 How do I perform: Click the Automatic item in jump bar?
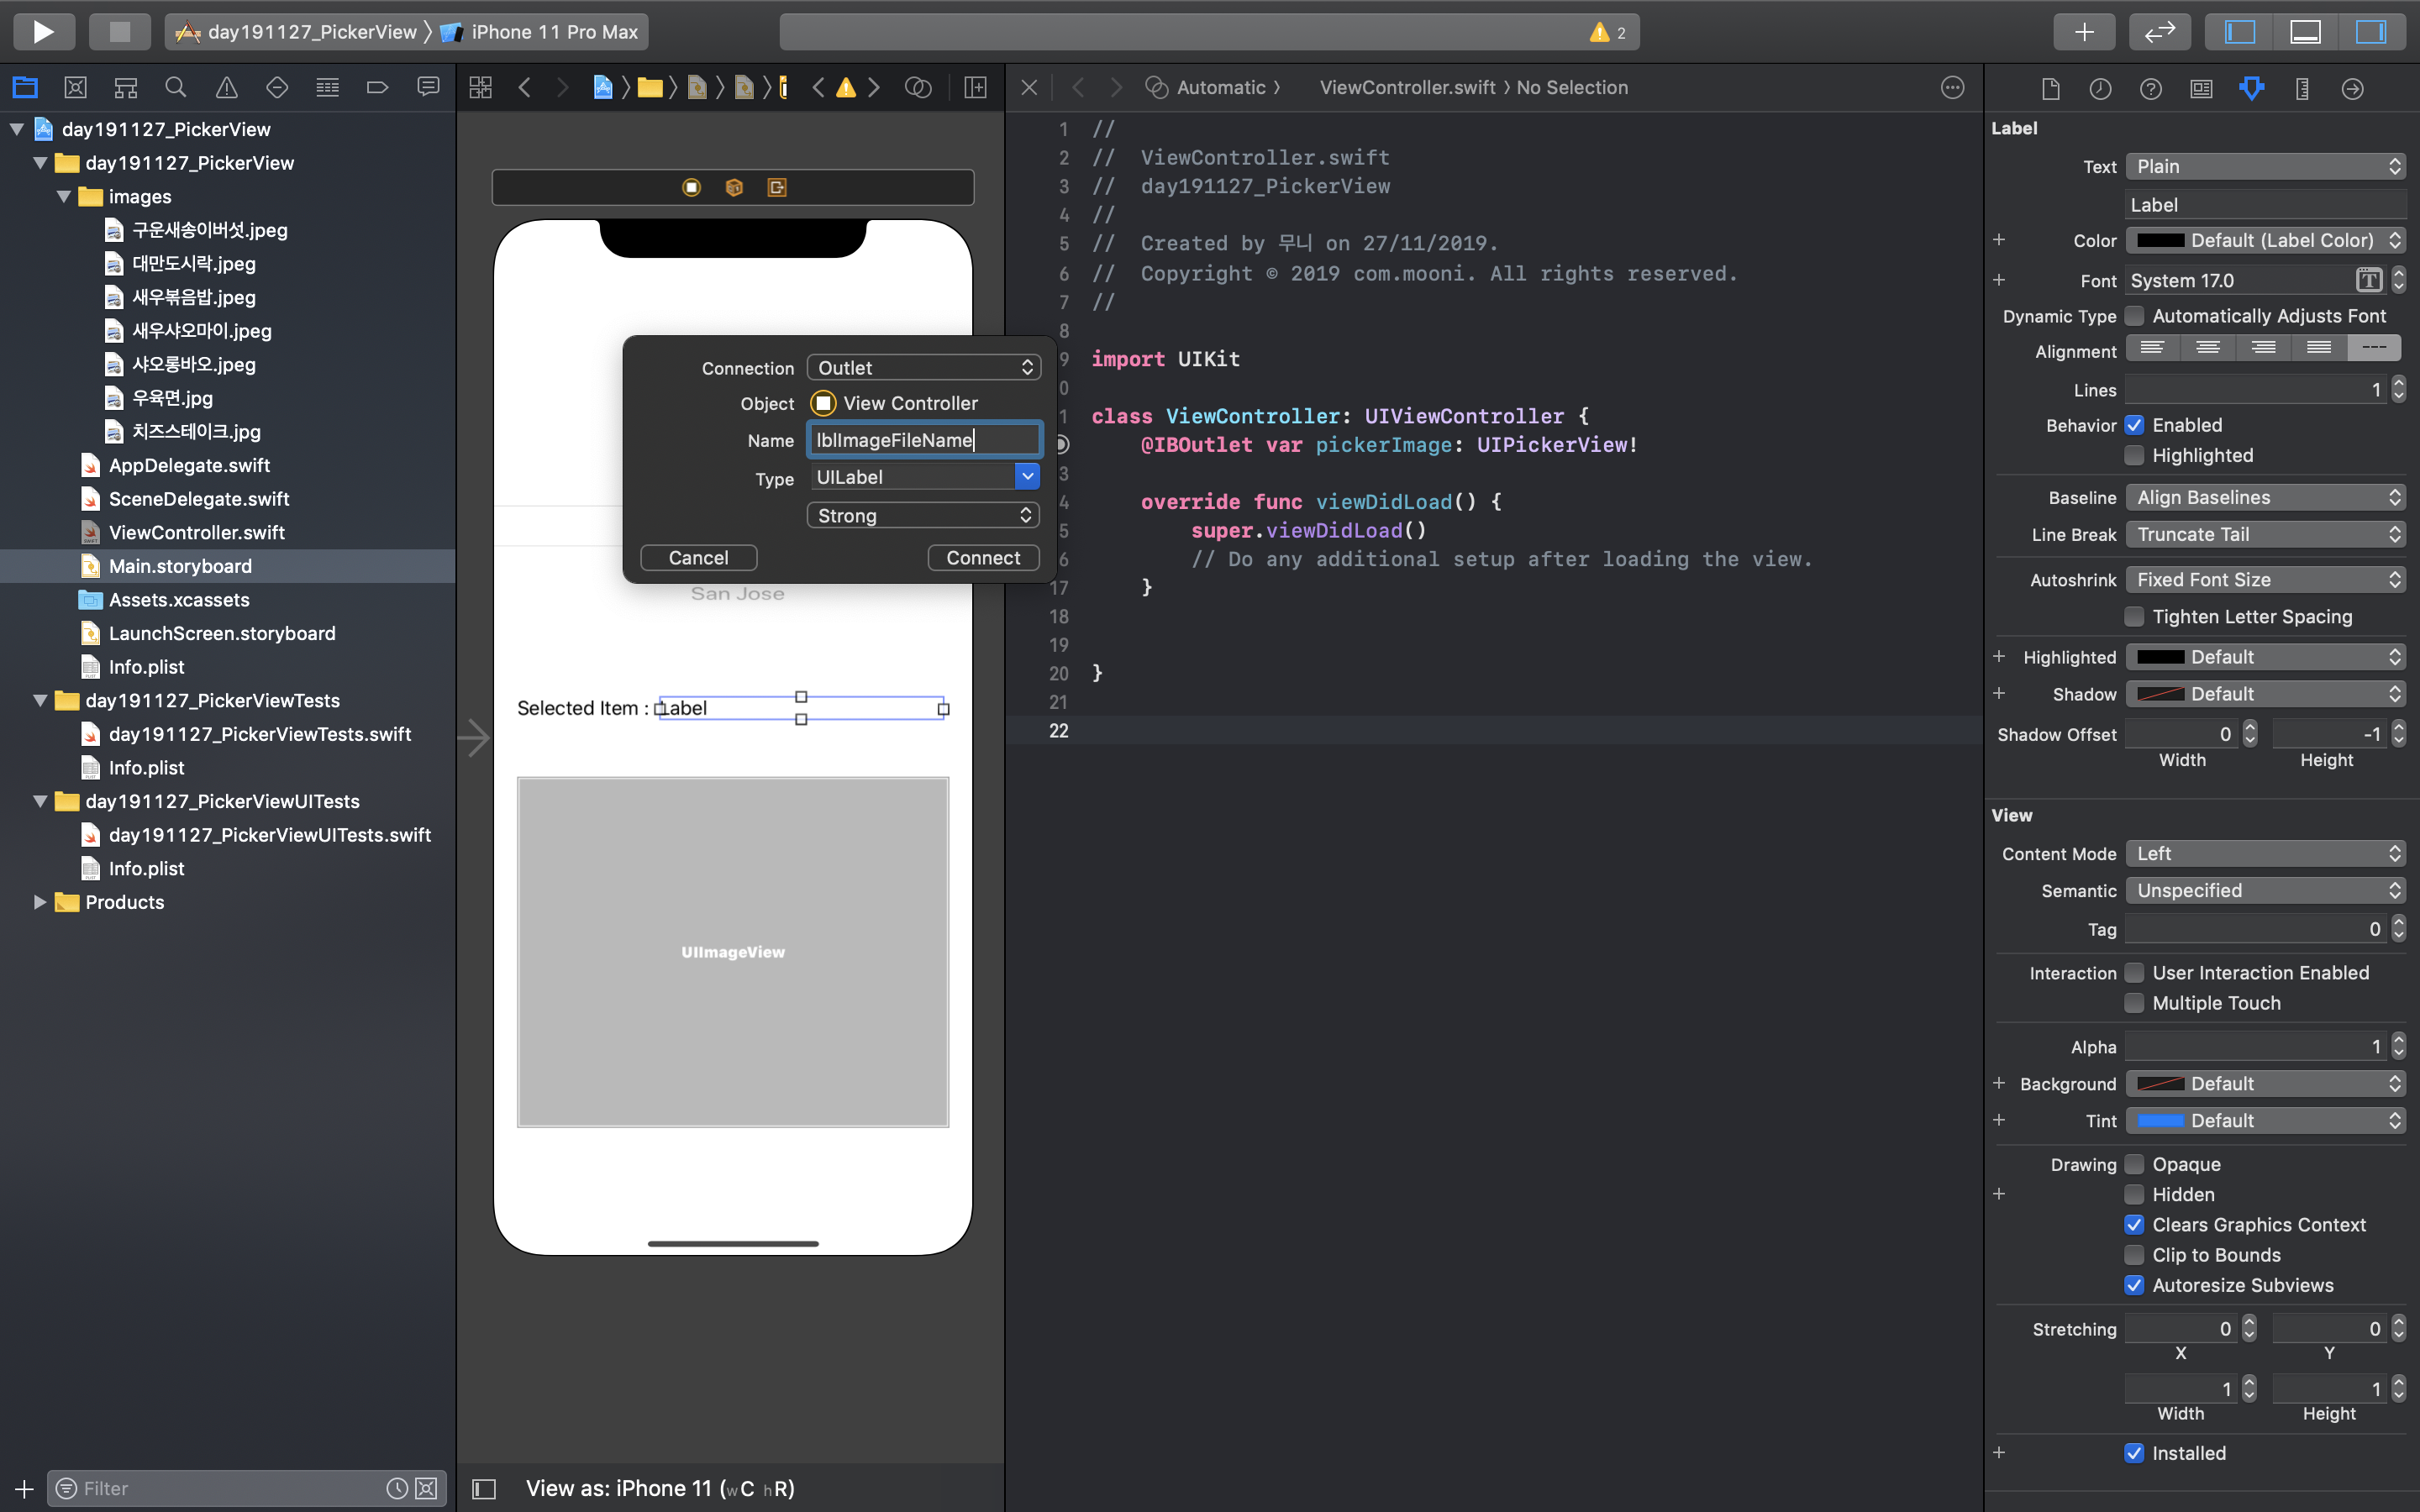pos(1220,88)
